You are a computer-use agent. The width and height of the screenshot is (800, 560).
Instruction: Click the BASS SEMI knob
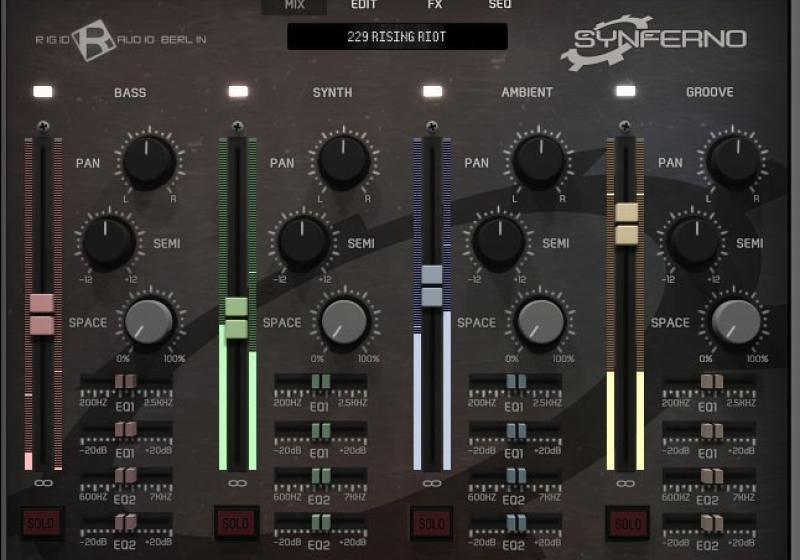(x=108, y=243)
